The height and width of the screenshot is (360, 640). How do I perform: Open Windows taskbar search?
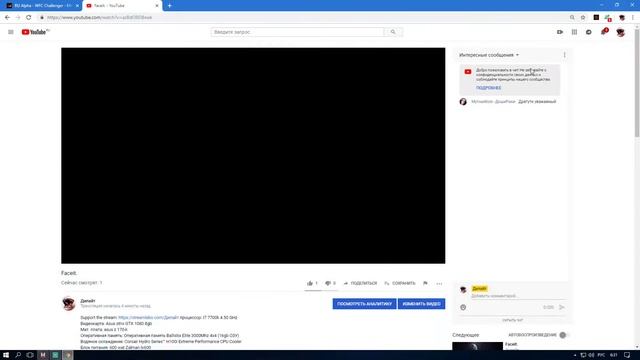click(18, 355)
